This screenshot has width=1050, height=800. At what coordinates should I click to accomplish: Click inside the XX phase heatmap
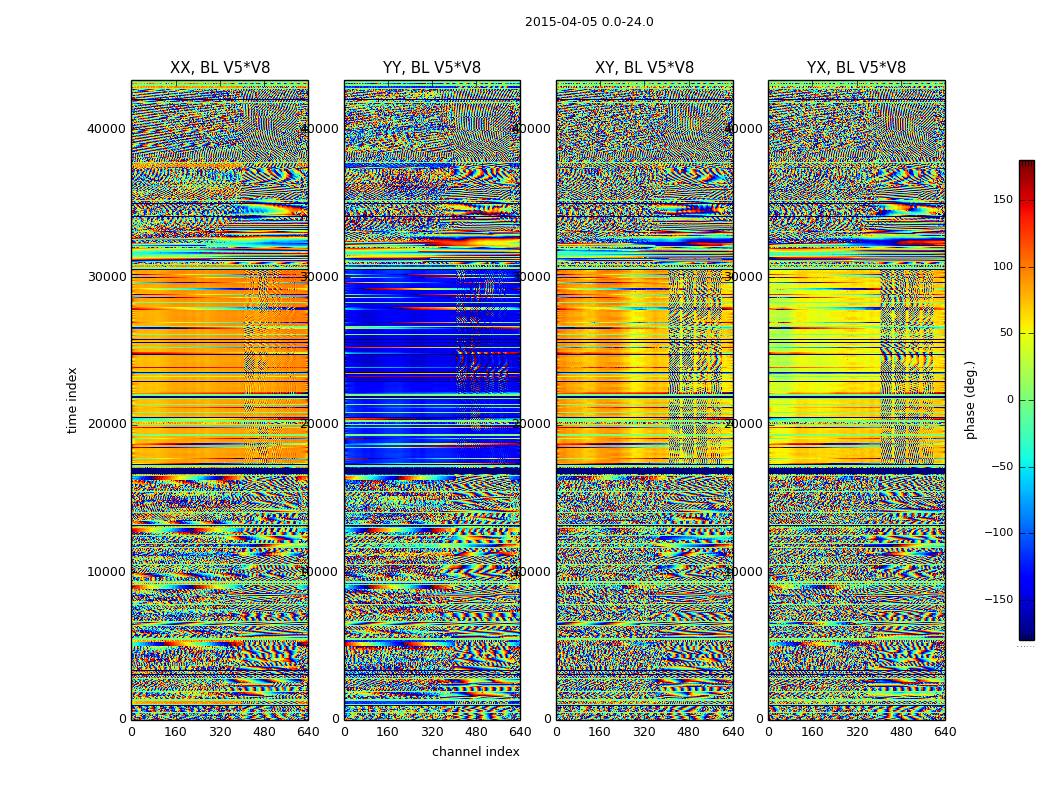(220, 400)
